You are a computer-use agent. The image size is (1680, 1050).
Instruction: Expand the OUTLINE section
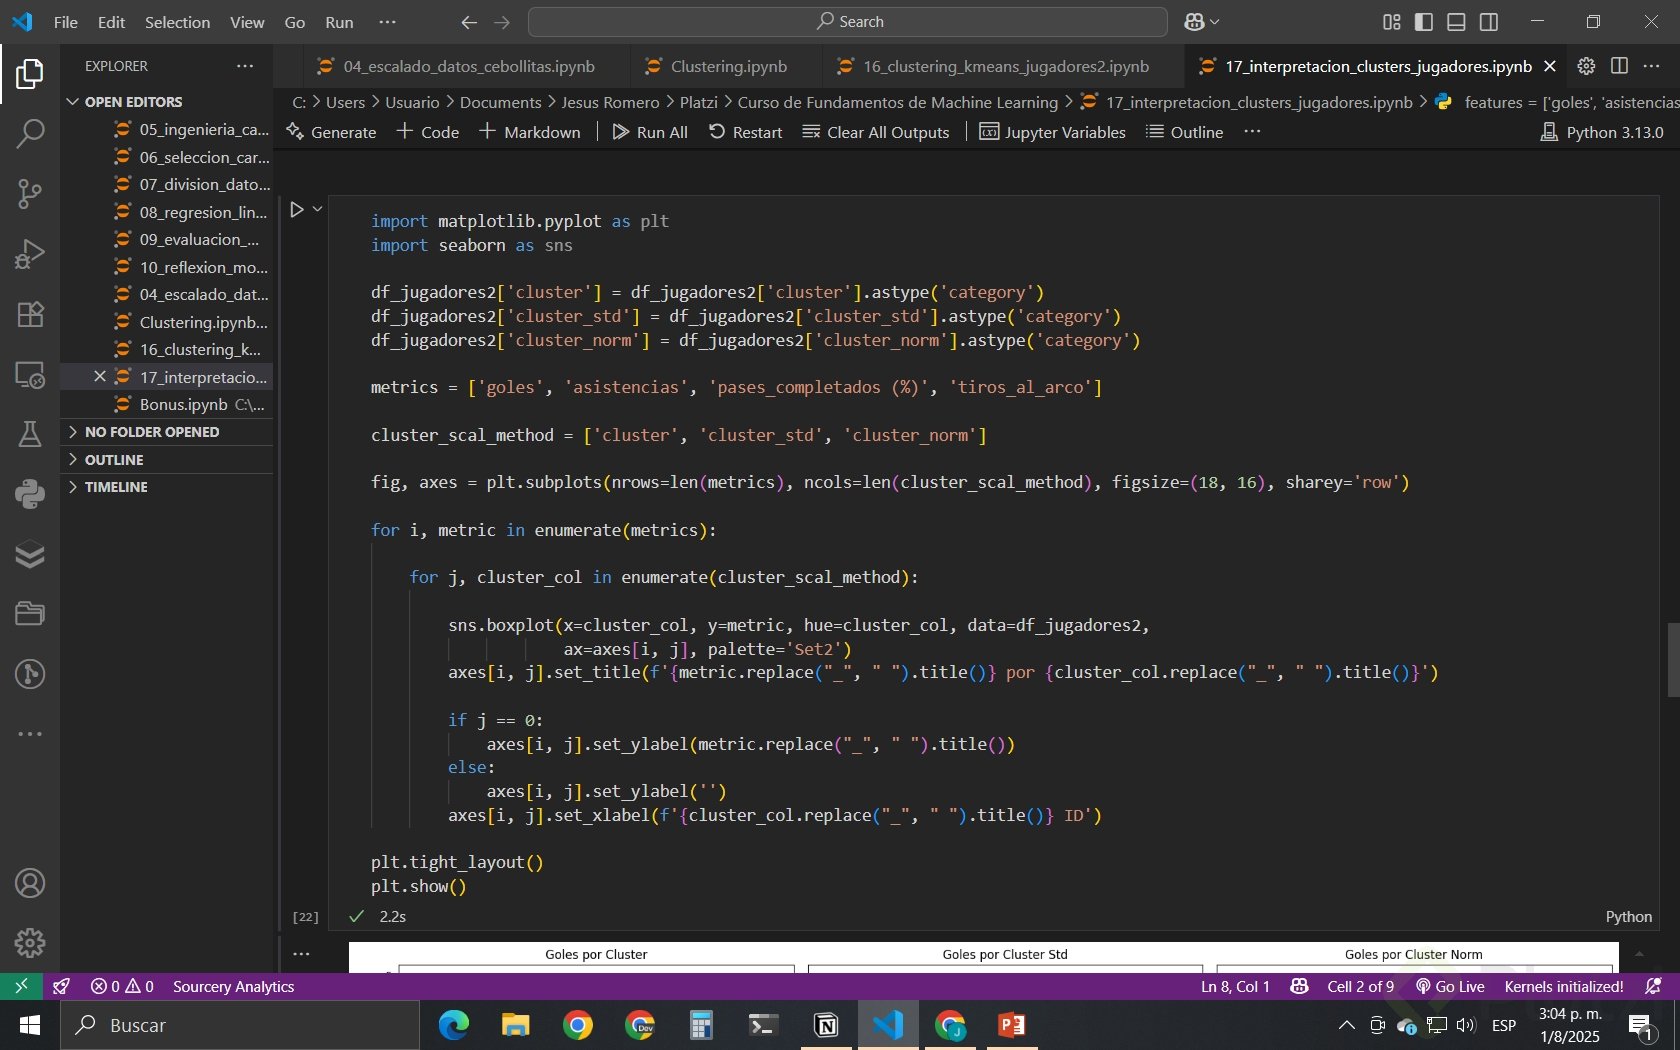pos(114,460)
